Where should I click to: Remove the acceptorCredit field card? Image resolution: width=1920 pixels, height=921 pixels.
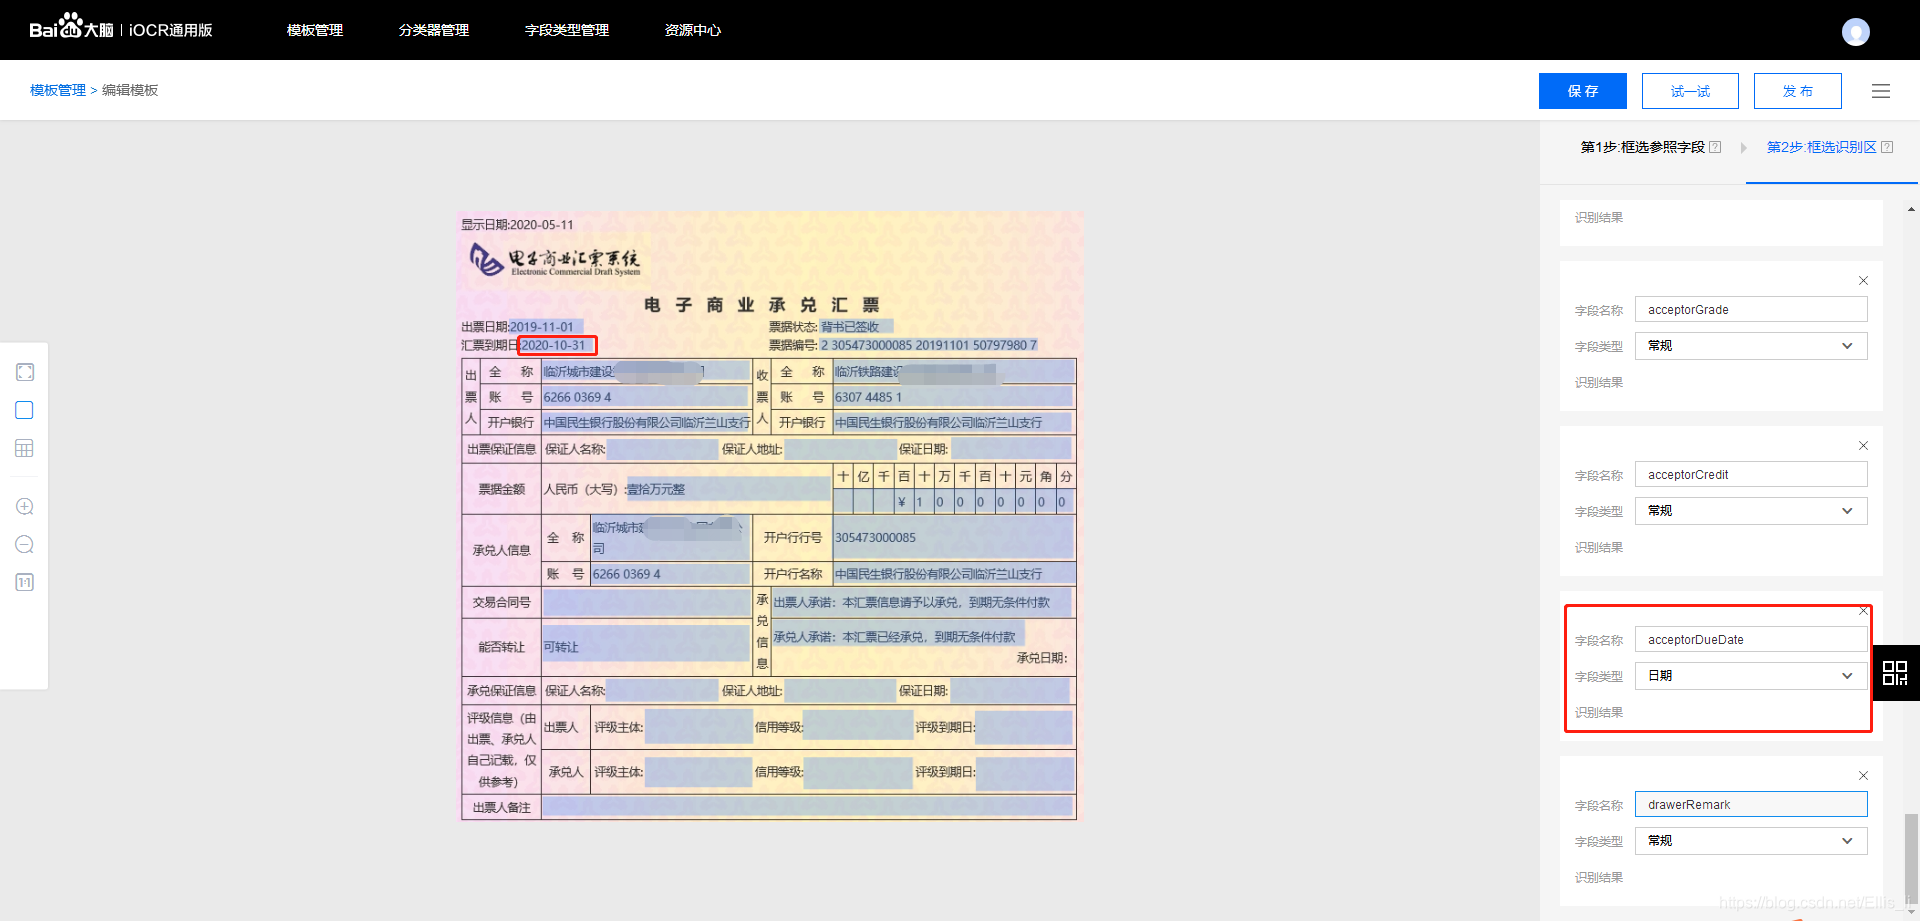pyautogui.click(x=1863, y=446)
